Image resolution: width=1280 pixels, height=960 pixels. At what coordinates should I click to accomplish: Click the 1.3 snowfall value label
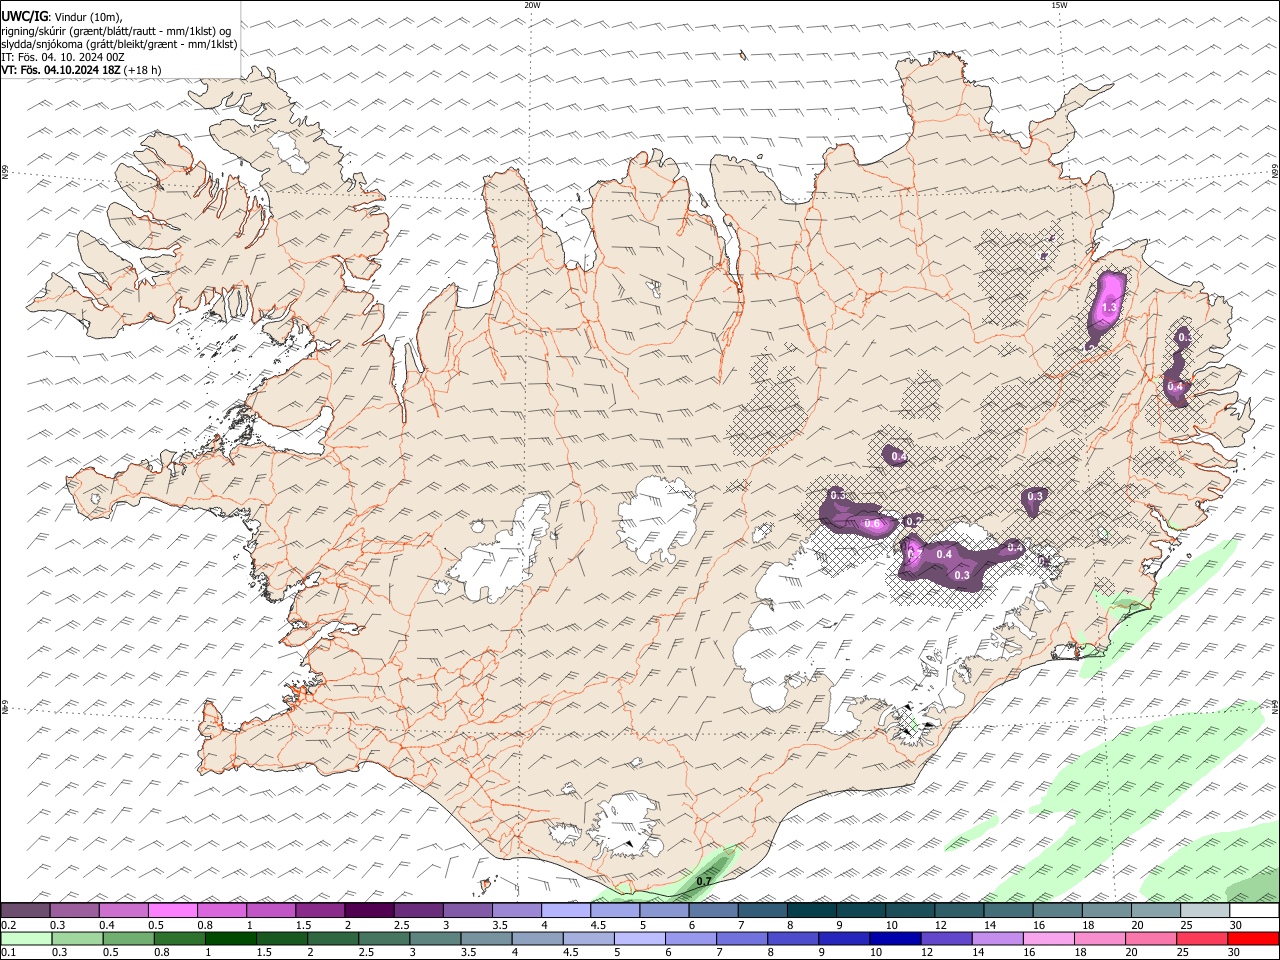pyautogui.click(x=1107, y=309)
